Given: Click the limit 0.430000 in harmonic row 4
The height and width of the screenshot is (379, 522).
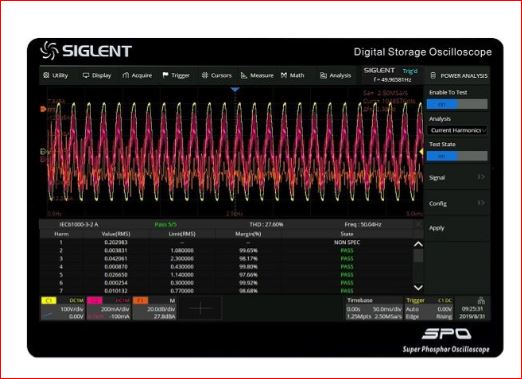Looking at the screenshot, I should click(x=182, y=267).
